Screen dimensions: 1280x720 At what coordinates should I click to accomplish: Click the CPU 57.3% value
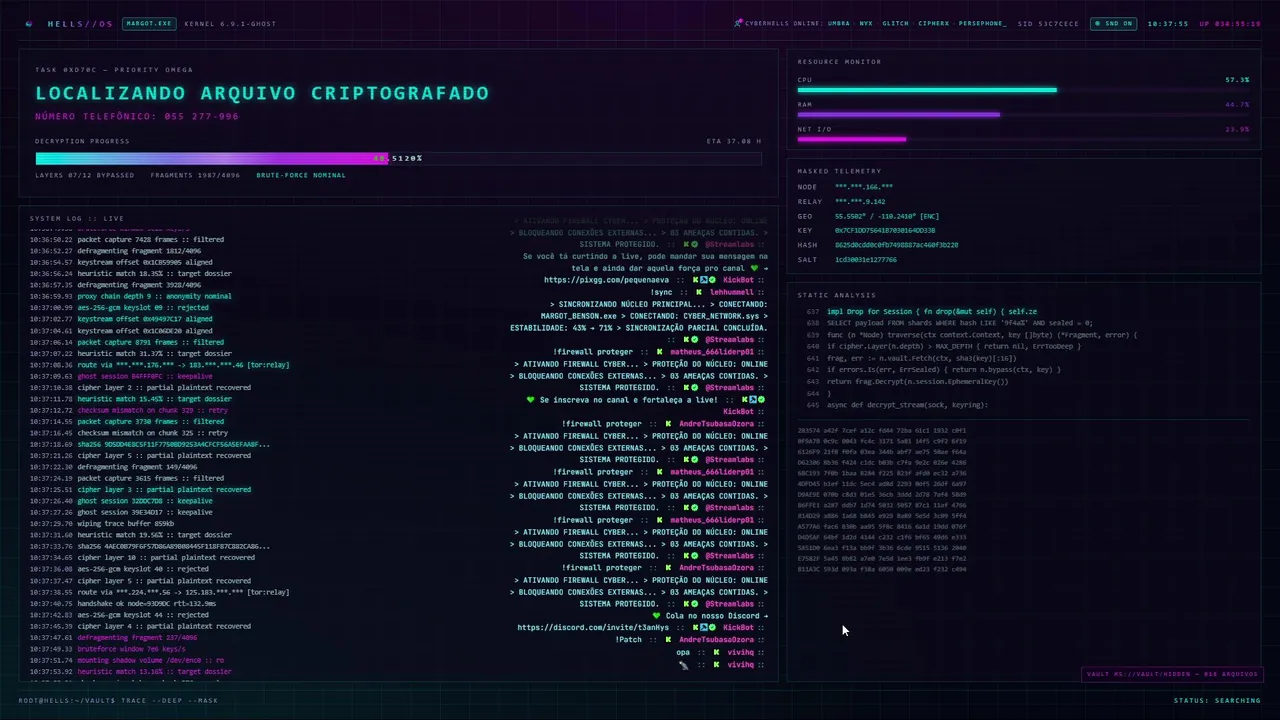[x=1237, y=80]
